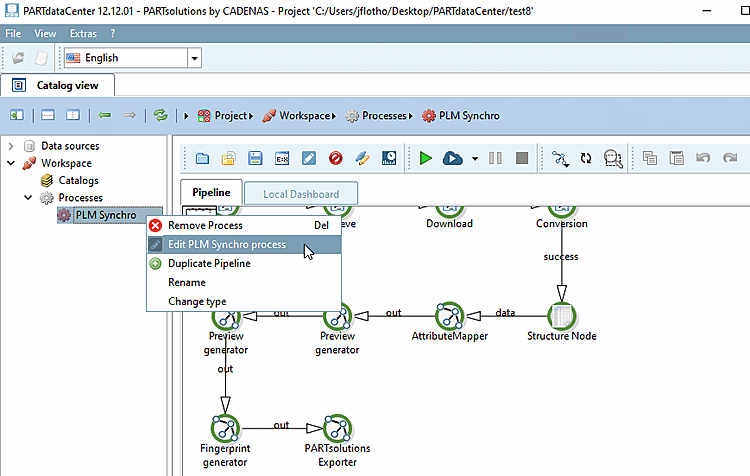Viewport: 750px width, 476px height.
Task: Choose Change type from context menu
Action: (244, 302)
